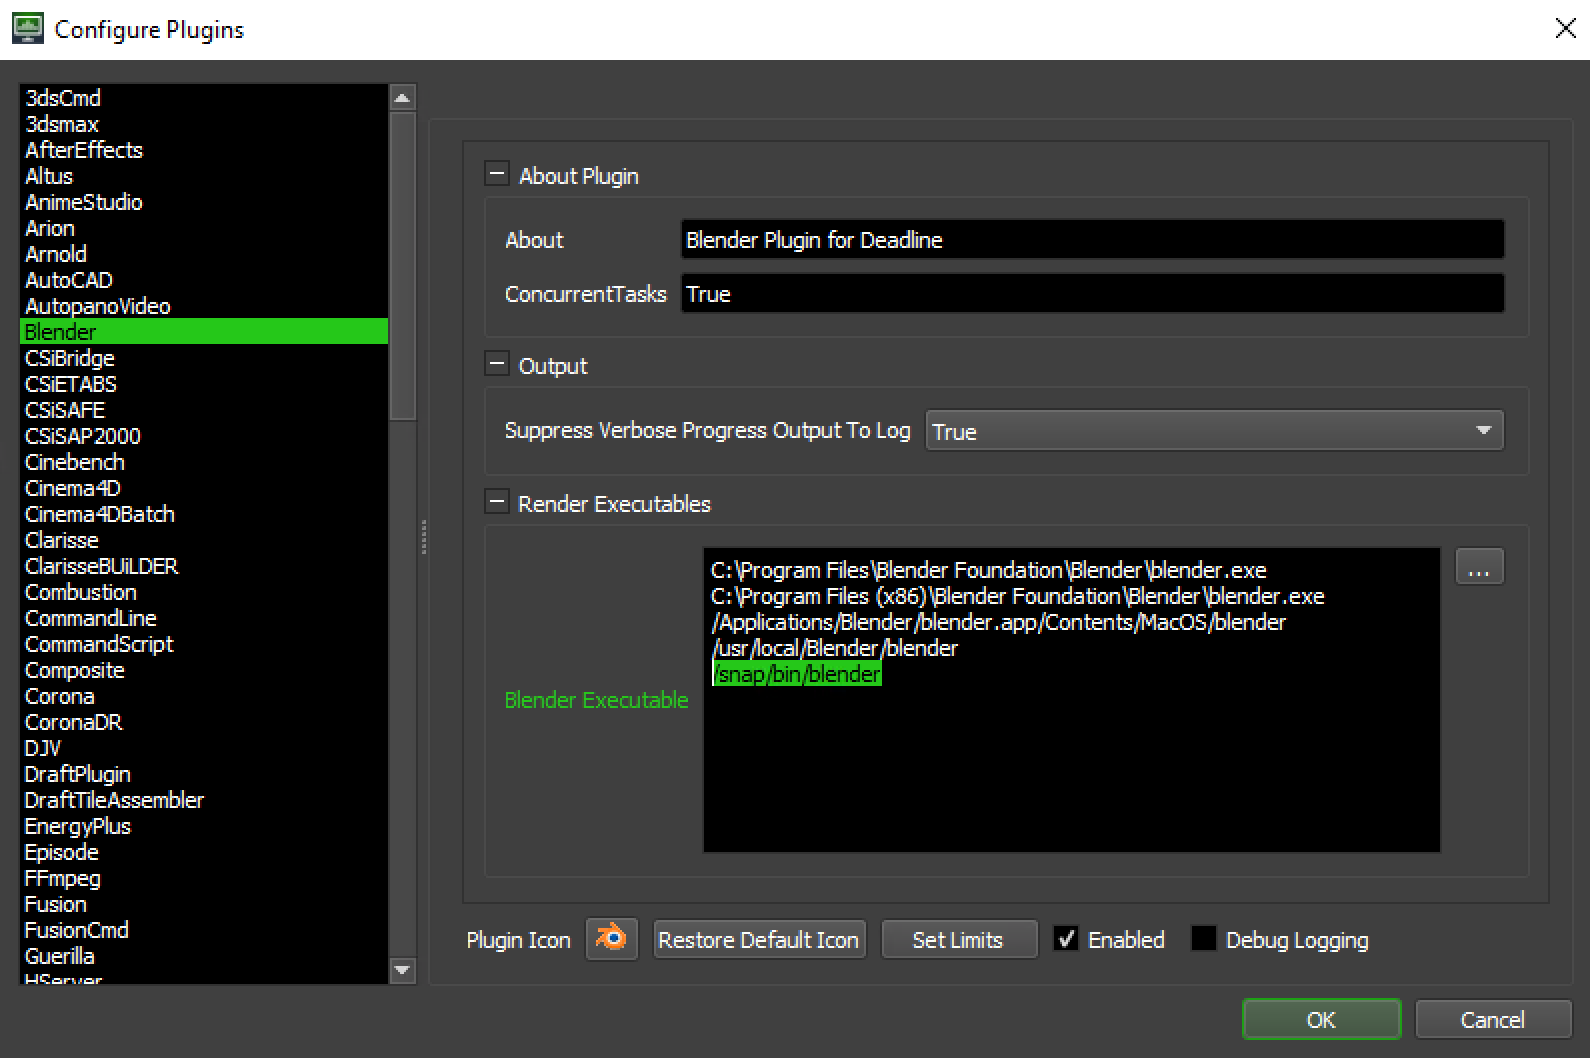Click the Blender plugin icon button
1590x1058 pixels.
tap(611, 939)
